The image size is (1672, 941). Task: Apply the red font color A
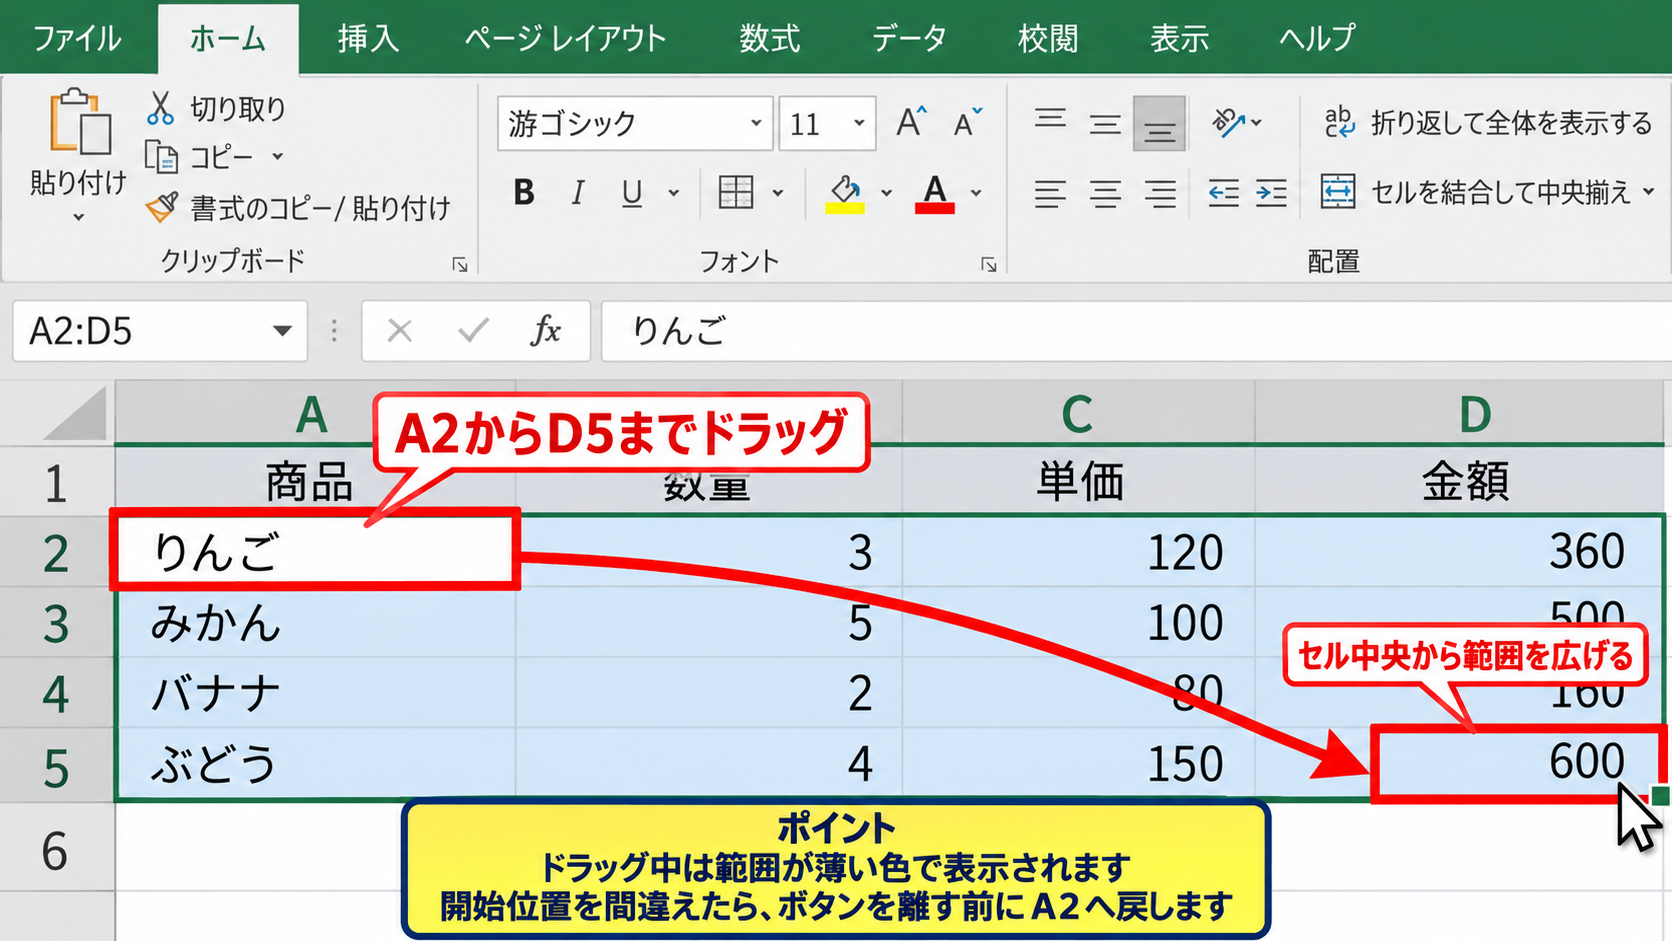[x=935, y=193]
